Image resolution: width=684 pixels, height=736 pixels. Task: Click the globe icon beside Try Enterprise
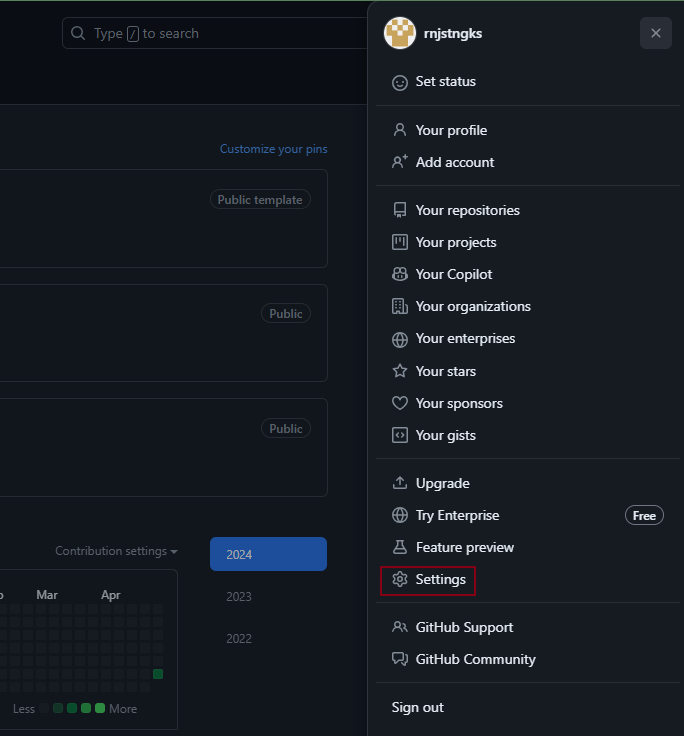[x=400, y=515]
